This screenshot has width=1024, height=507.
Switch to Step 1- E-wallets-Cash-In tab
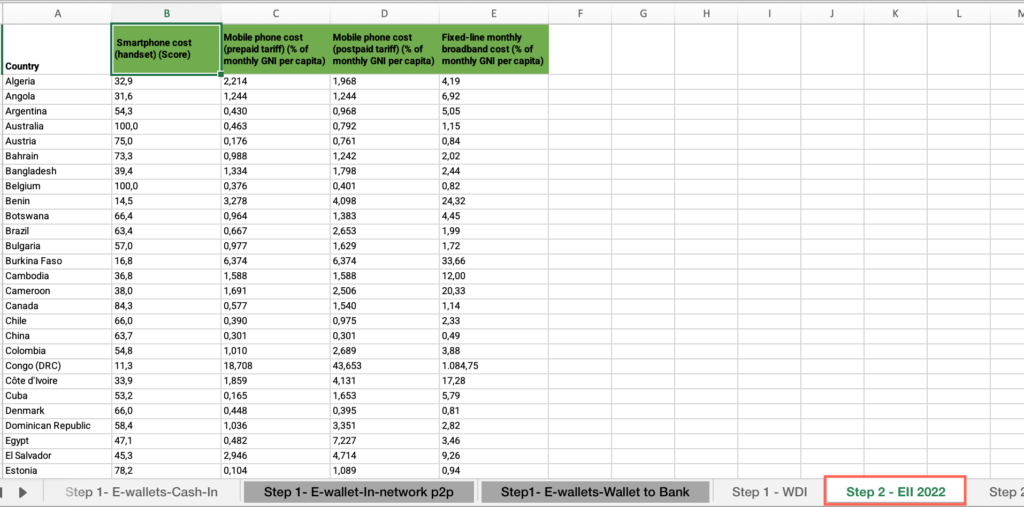(141, 492)
